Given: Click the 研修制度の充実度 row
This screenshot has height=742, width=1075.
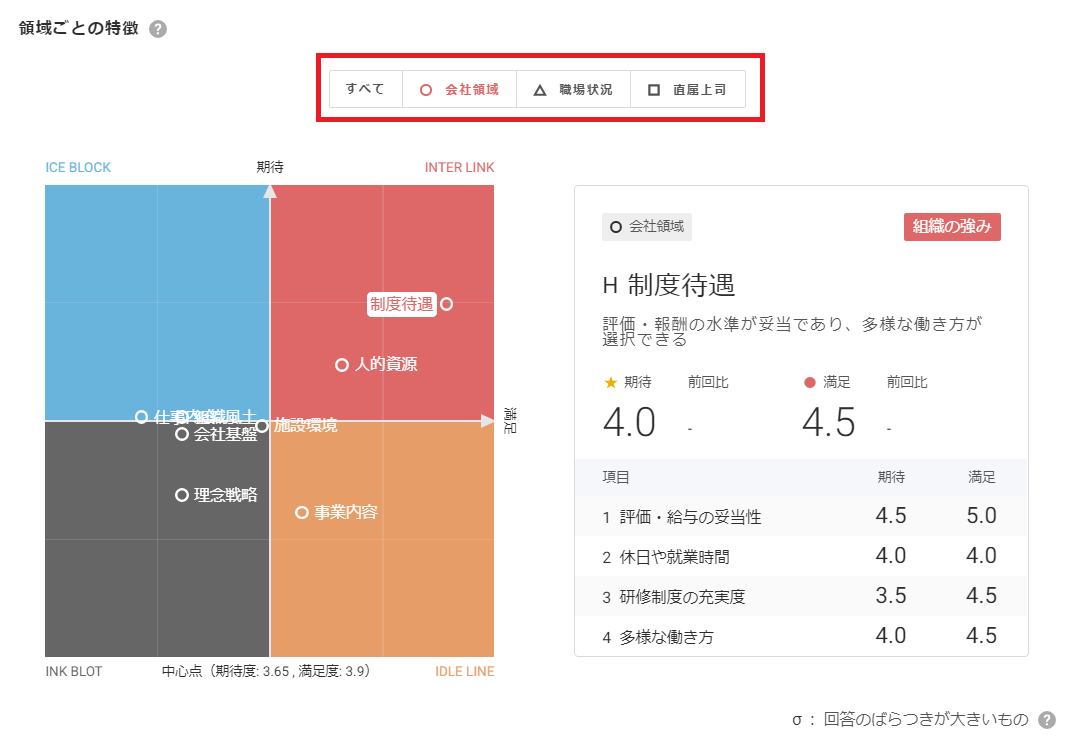Looking at the screenshot, I should coord(800,596).
